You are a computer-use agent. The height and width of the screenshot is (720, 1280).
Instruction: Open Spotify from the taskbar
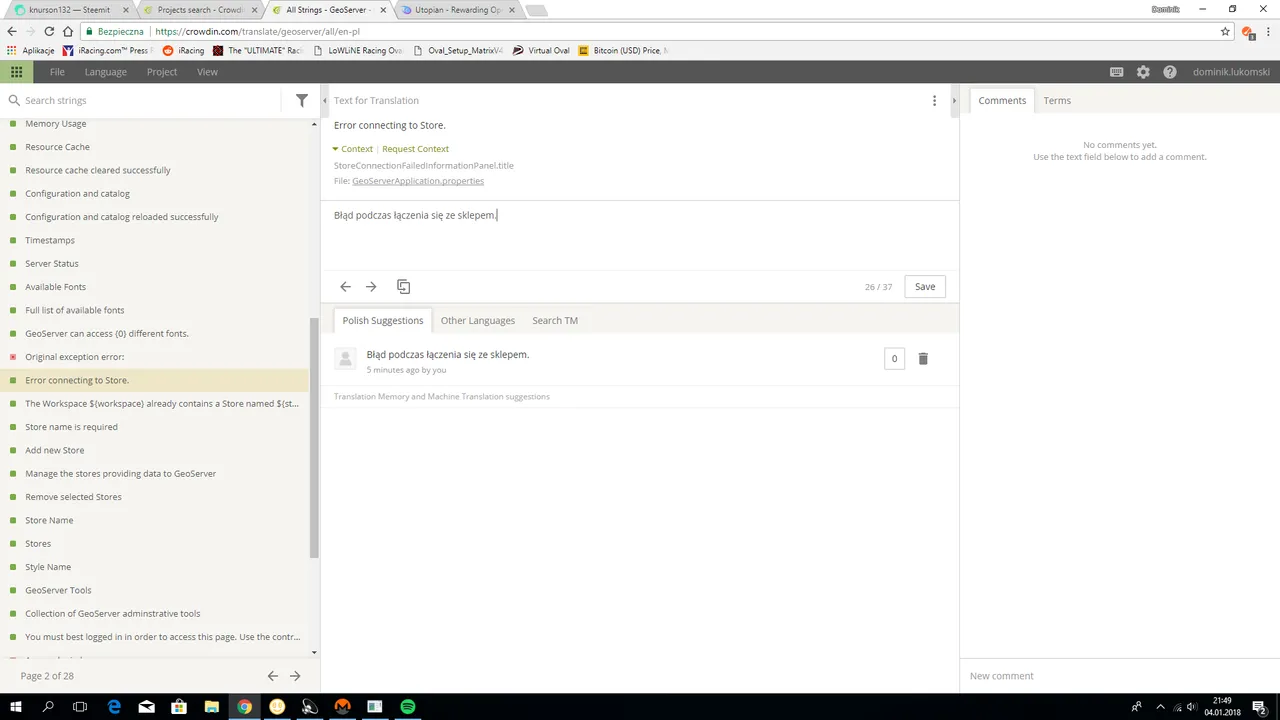[407, 706]
